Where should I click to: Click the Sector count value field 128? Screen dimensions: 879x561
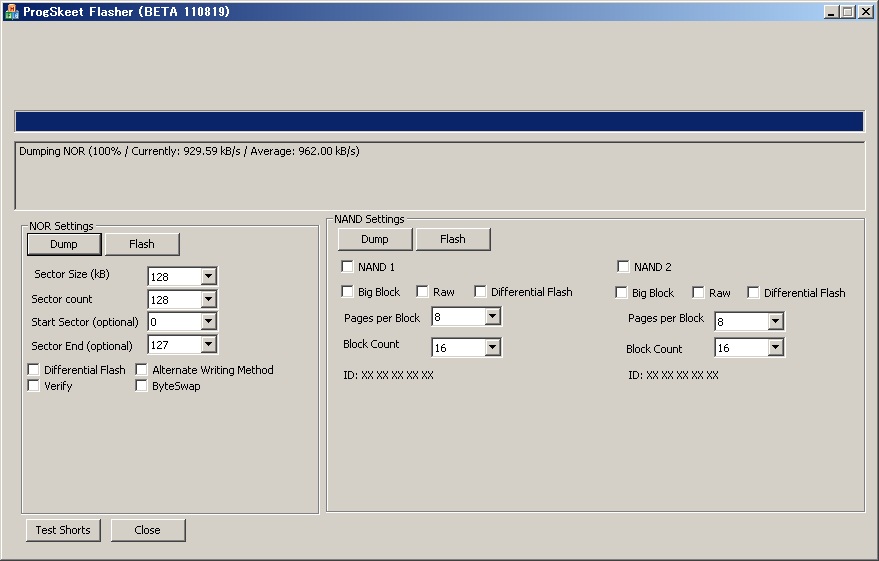coord(175,299)
